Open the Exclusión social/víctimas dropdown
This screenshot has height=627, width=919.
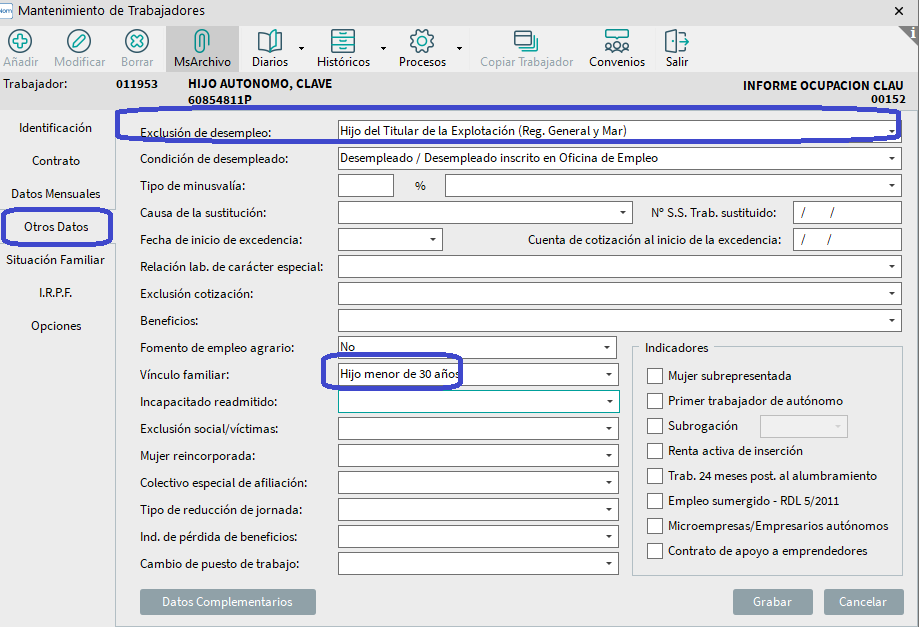click(478, 428)
